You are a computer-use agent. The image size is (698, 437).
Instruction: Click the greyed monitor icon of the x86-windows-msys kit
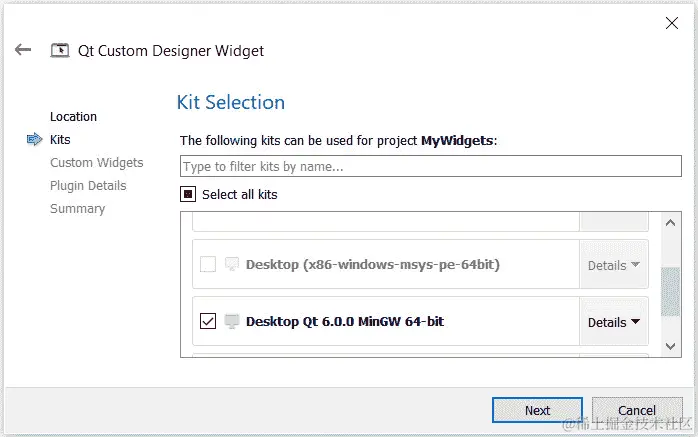point(231,264)
